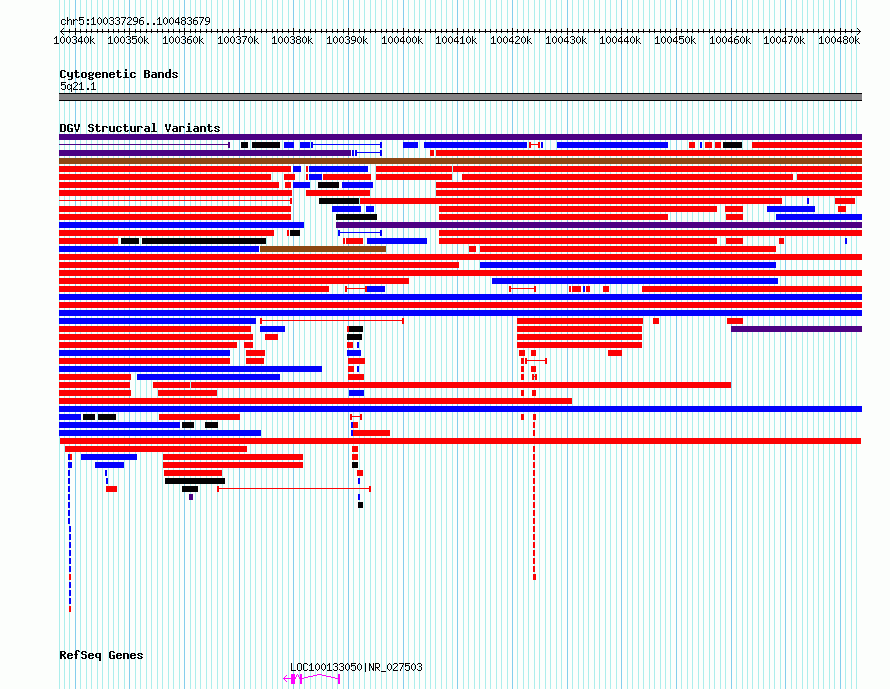This screenshot has height=689, width=890.
Task: Click the LOC100133050|NR_027503 gene label
Action: 356,667
